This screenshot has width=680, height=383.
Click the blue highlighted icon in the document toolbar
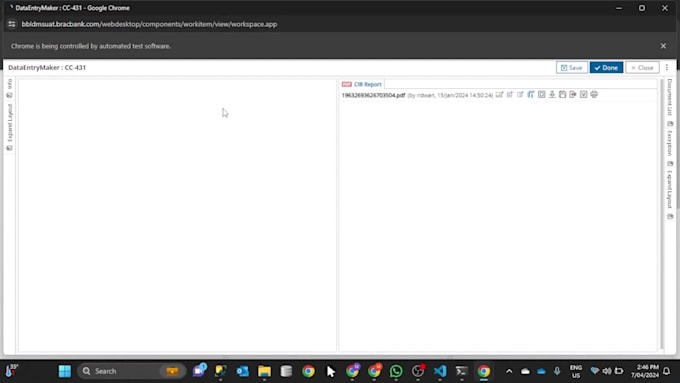tap(531, 94)
